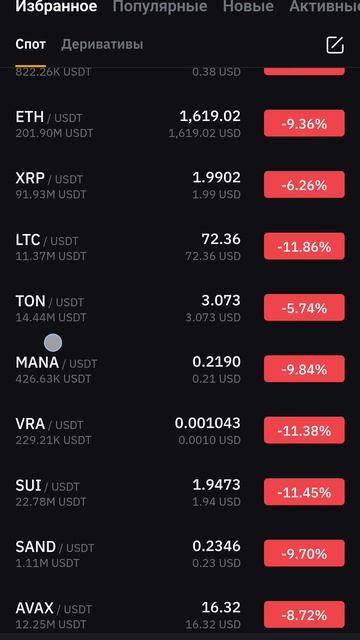Open the ETH / USDT trading pair
The height and width of the screenshot is (640, 360).
coord(180,124)
